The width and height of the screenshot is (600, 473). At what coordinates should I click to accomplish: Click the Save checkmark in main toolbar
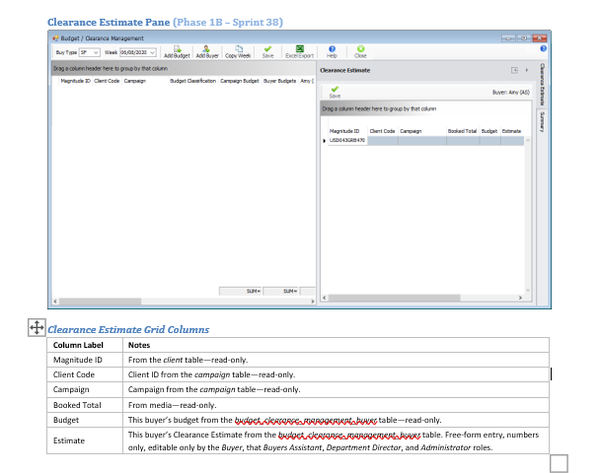[267, 50]
